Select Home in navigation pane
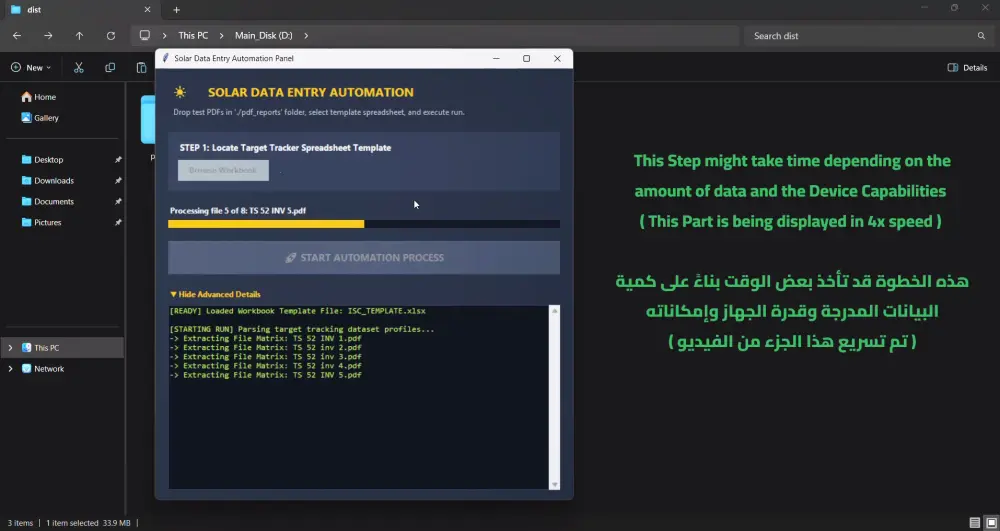This screenshot has width=1000, height=531. click(x=38, y=97)
